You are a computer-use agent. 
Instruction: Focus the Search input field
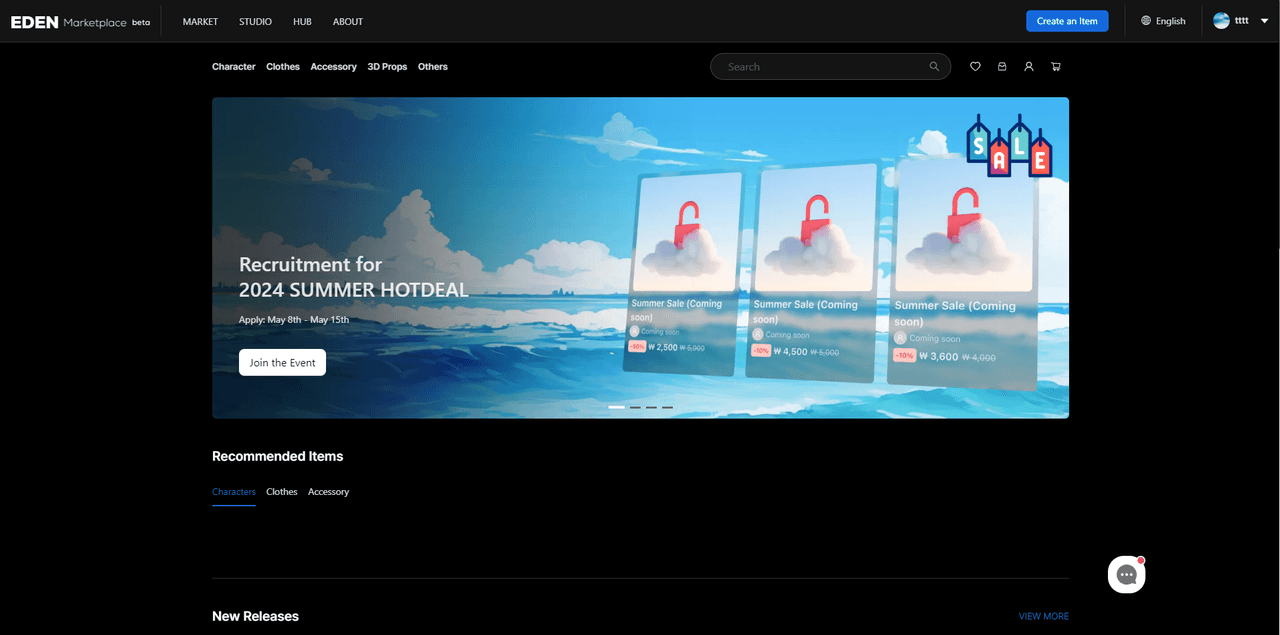(820, 67)
